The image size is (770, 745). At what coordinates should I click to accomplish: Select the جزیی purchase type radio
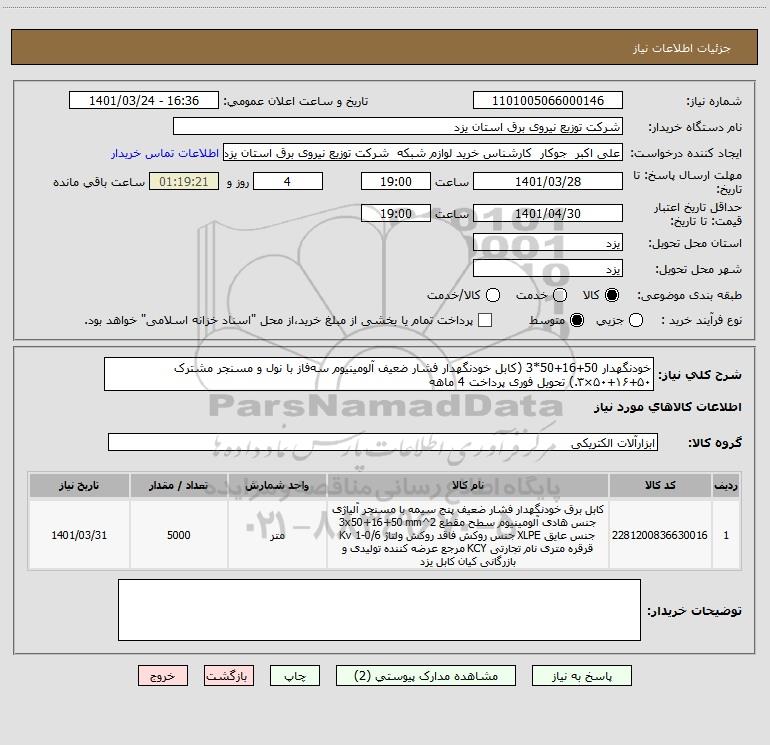point(635,320)
